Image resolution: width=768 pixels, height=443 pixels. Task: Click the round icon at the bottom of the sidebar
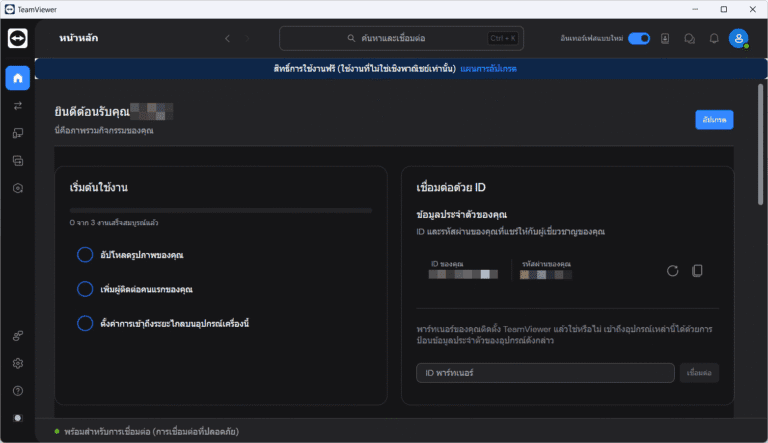tap(18, 418)
